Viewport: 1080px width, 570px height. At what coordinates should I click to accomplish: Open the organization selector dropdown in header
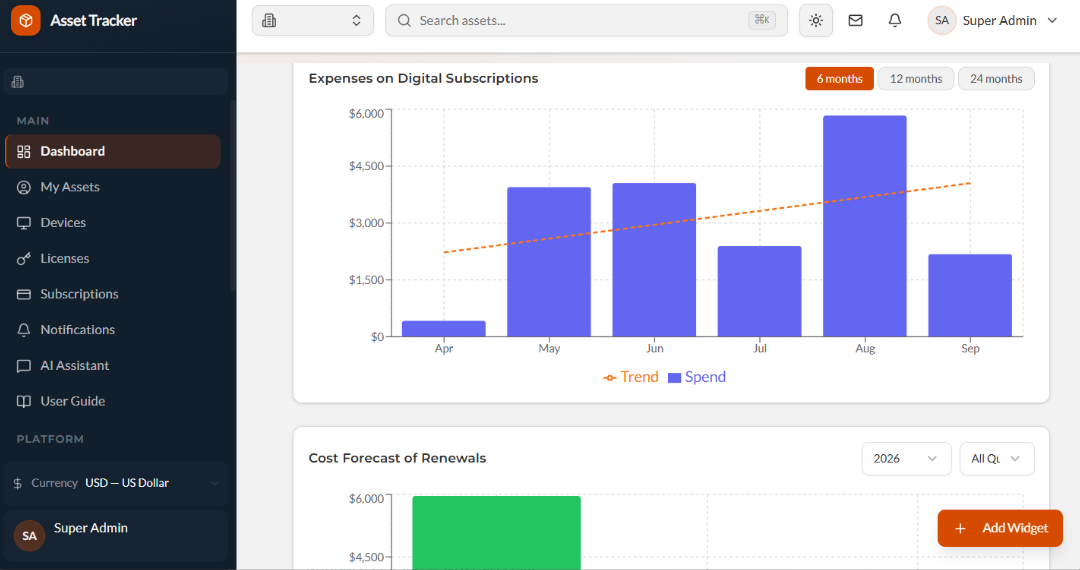(x=313, y=21)
